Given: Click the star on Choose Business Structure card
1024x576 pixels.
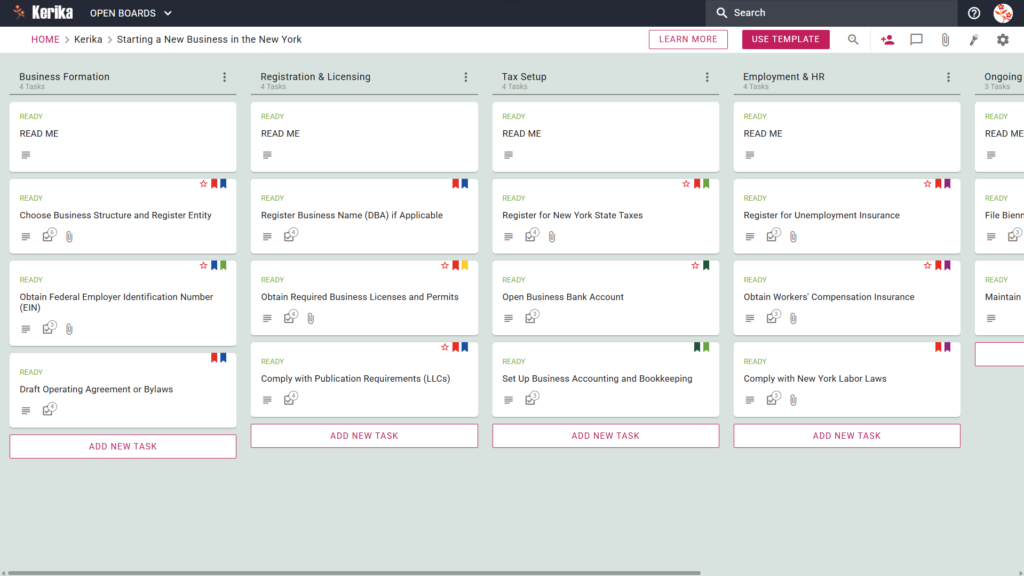Looking at the screenshot, I should coord(203,184).
